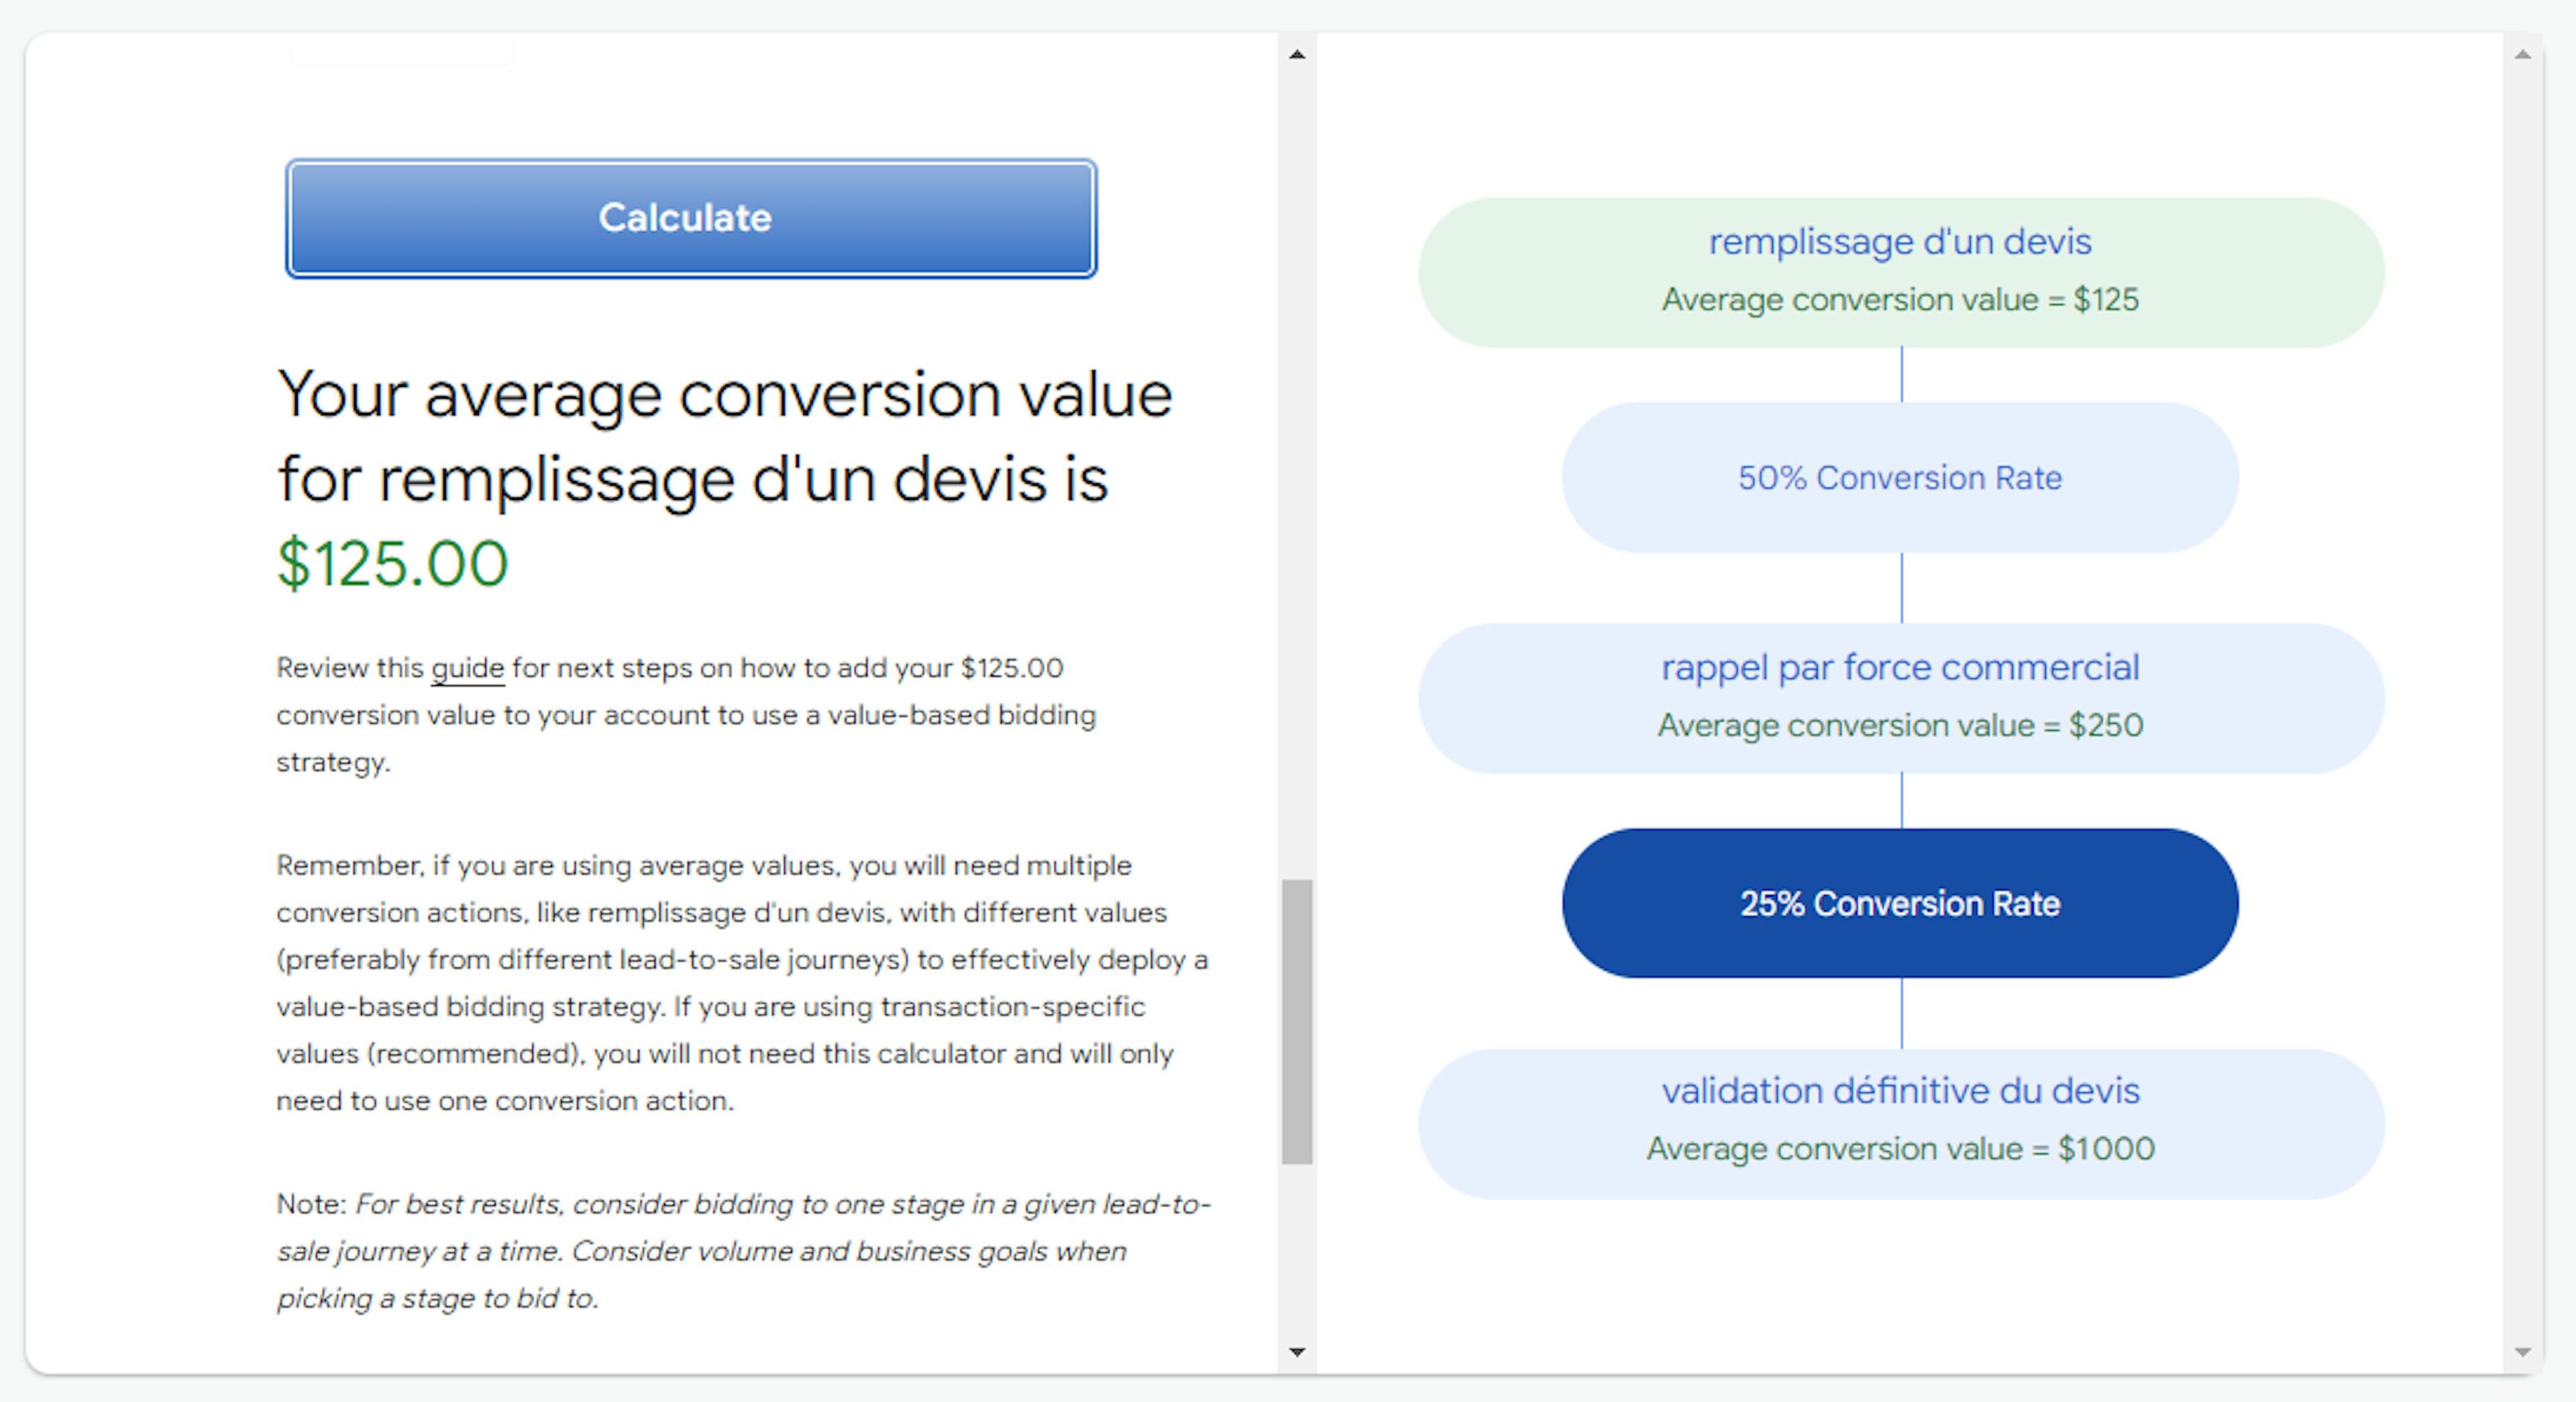2576x1402 pixels.
Task: Click left panel scroll up arrow
Action: point(1297,55)
